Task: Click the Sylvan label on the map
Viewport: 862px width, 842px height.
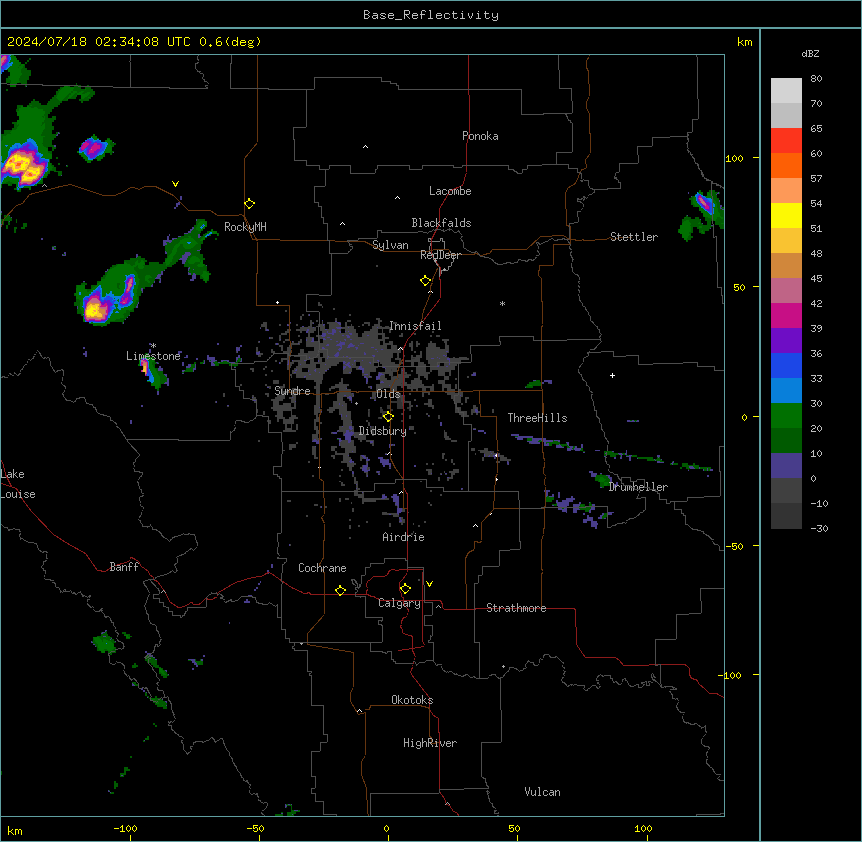Action: point(390,245)
